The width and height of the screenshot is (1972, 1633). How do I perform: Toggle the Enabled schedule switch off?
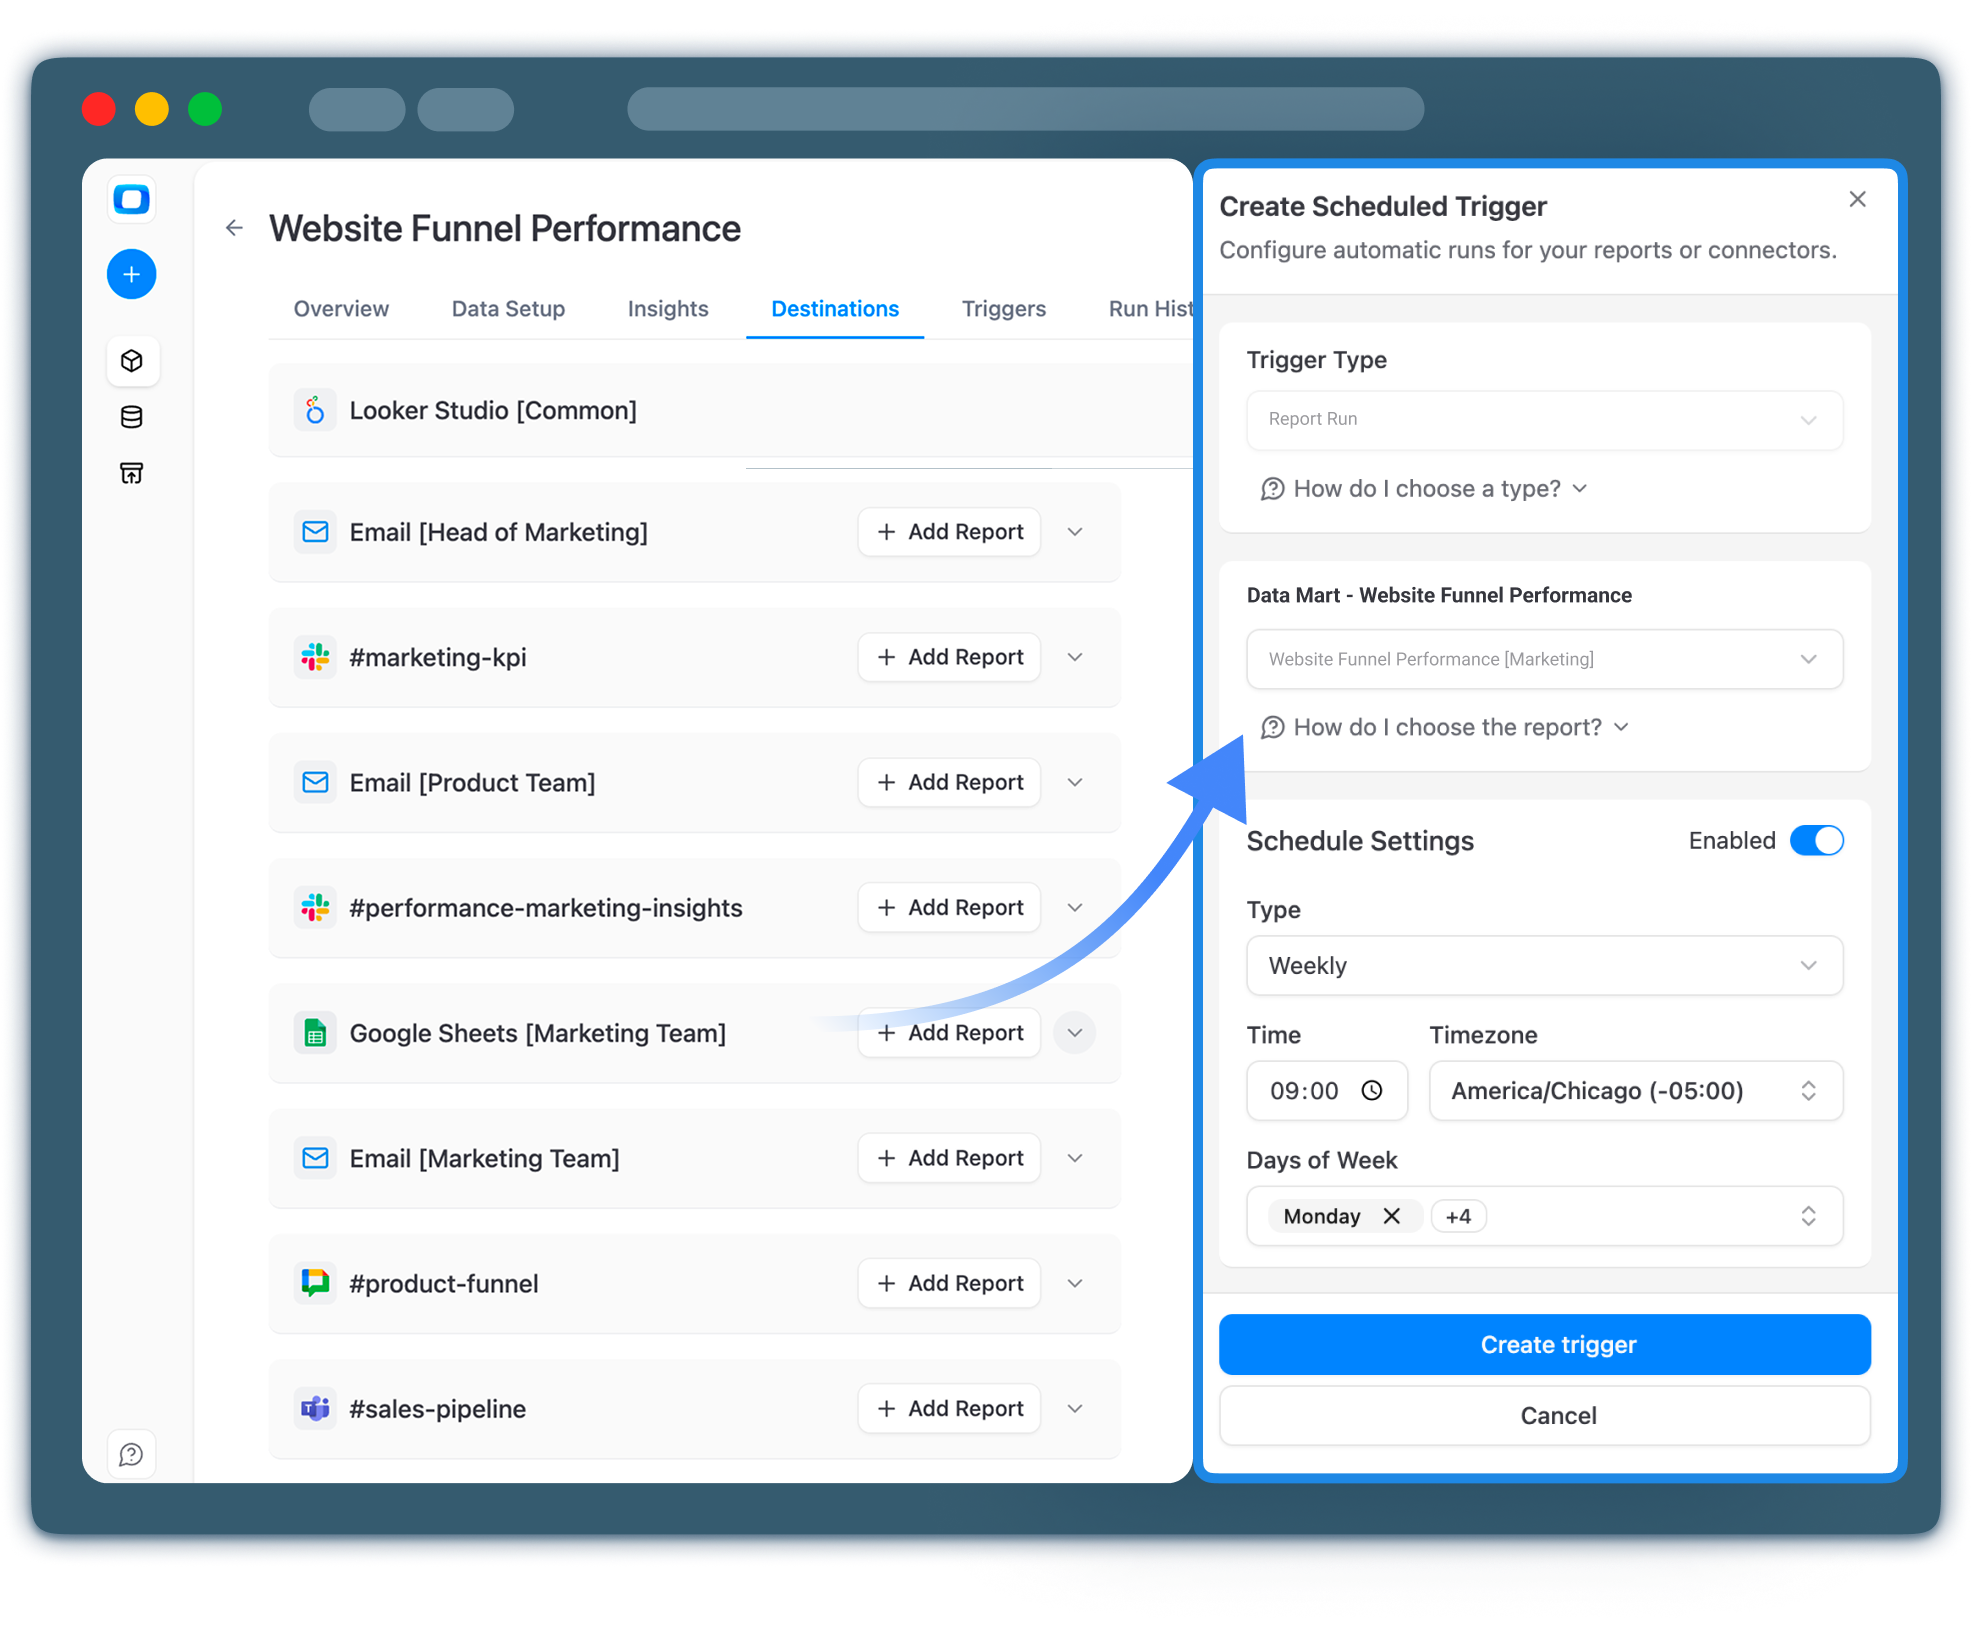[x=1816, y=840]
